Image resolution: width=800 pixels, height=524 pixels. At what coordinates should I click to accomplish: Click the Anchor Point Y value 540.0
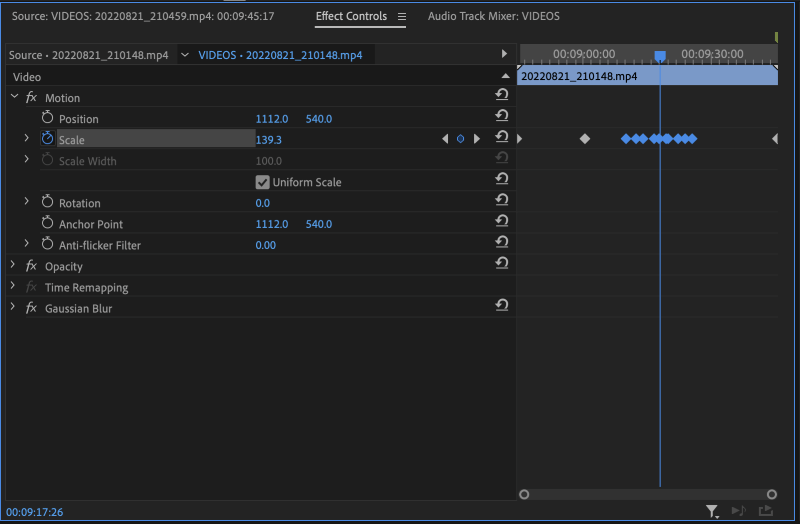[x=318, y=224]
